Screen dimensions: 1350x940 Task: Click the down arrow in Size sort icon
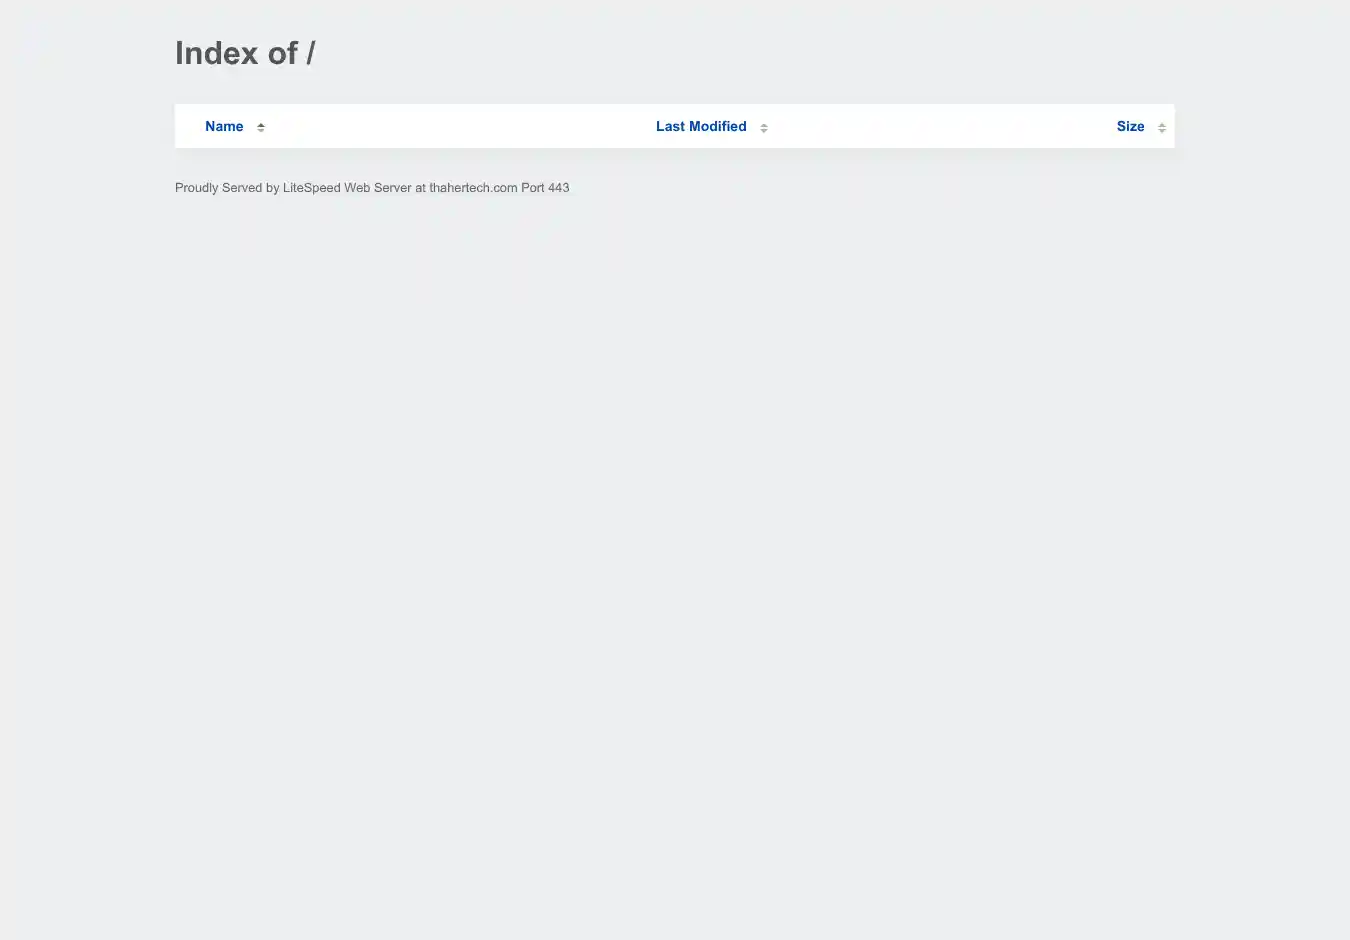pos(1162,130)
